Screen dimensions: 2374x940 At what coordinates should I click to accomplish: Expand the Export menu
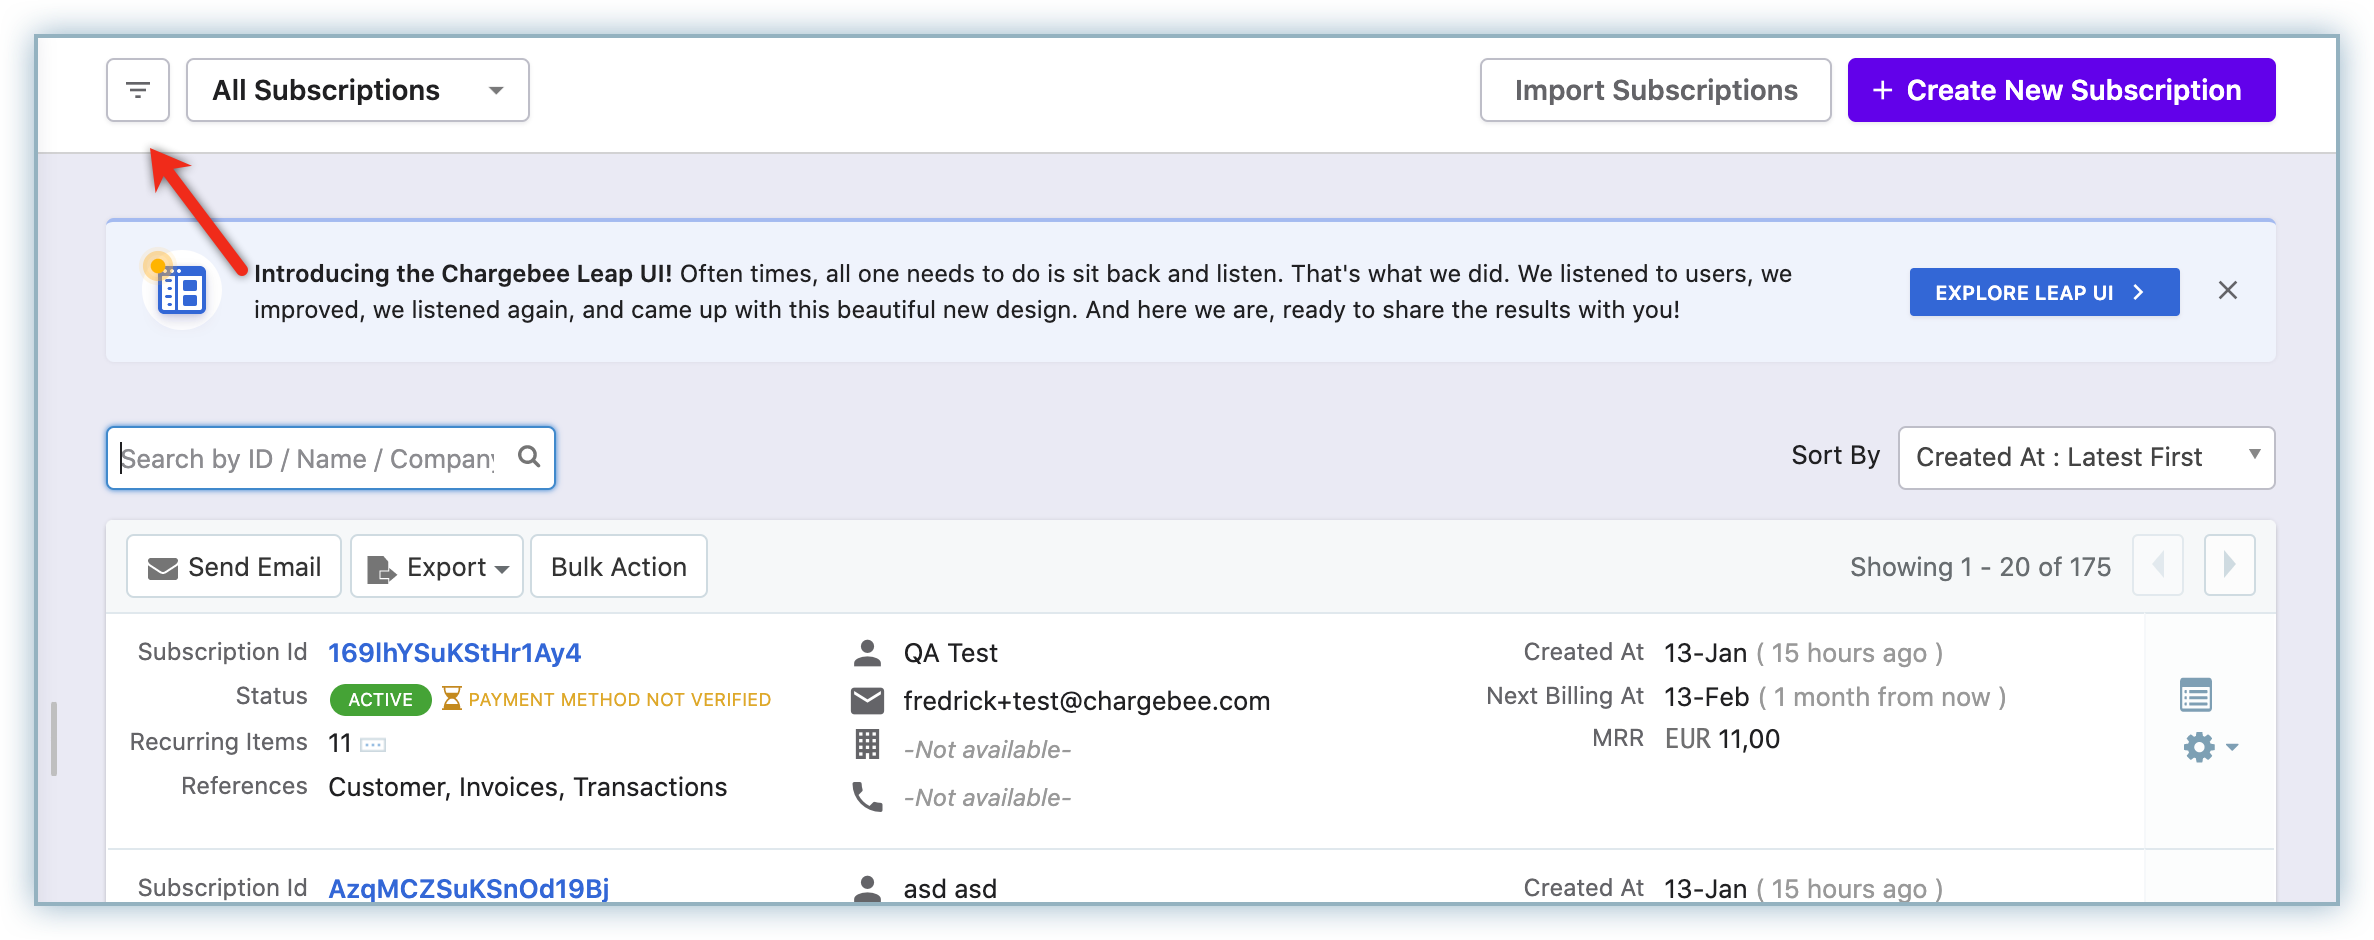[437, 567]
